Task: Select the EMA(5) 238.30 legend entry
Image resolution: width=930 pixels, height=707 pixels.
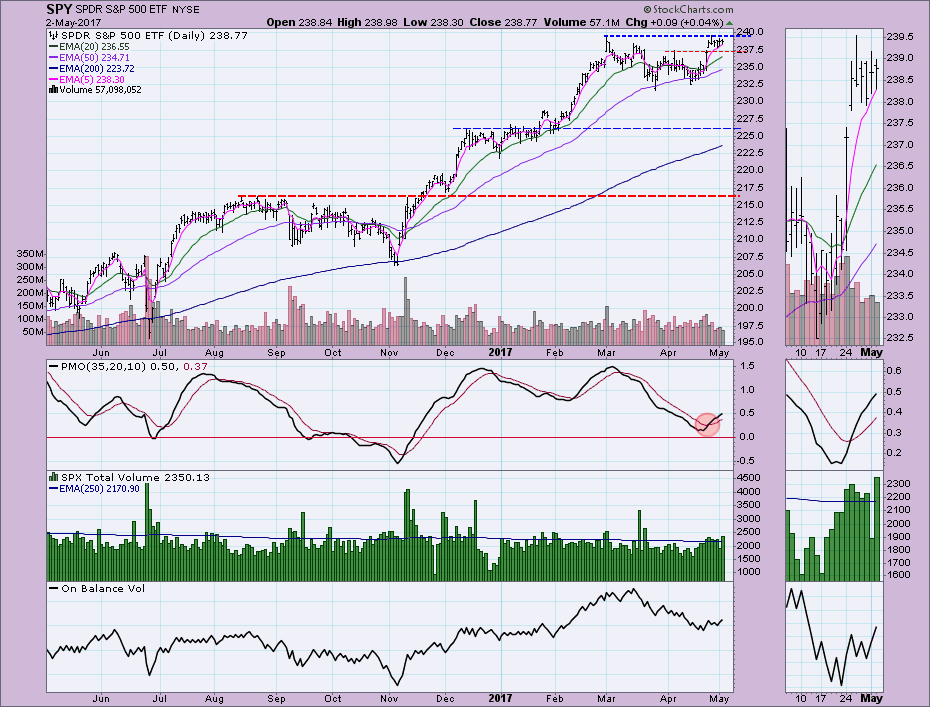Action: pyautogui.click(x=87, y=79)
